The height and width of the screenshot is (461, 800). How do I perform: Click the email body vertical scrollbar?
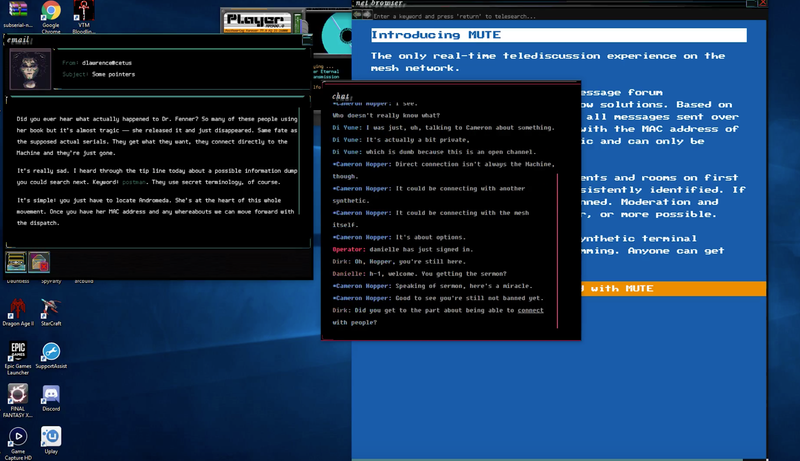pyautogui.click(x=299, y=160)
